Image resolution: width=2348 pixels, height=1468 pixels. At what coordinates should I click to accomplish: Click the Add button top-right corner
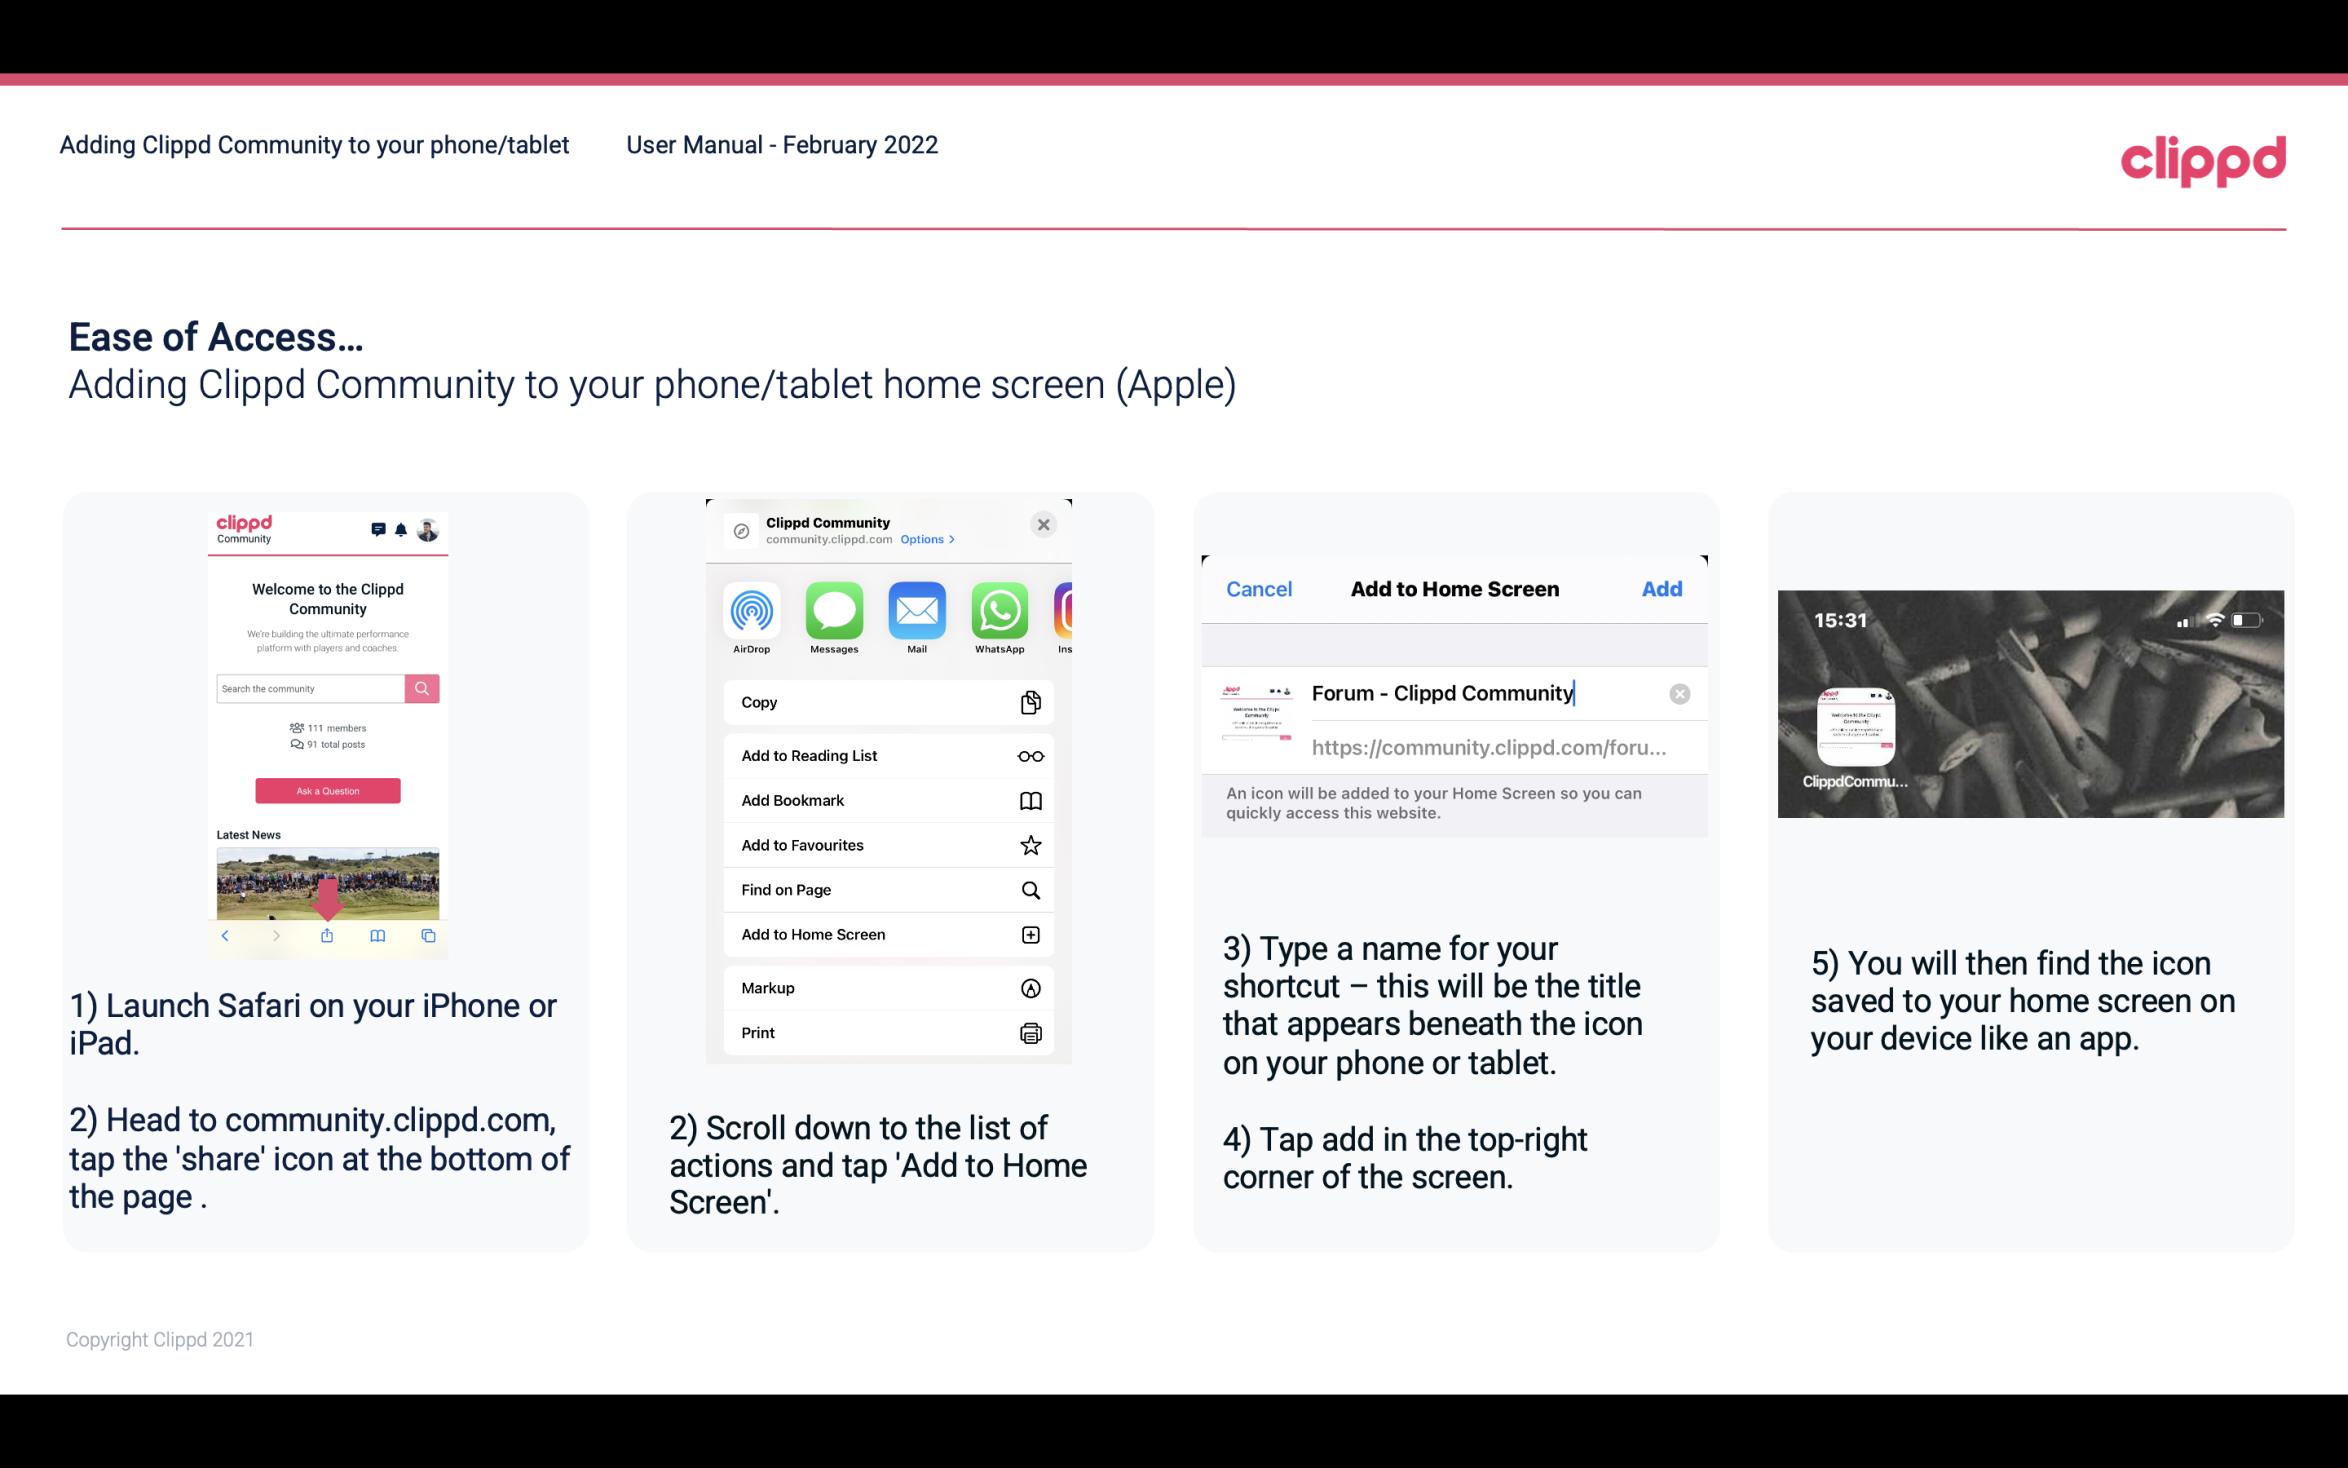(1662, 589)
